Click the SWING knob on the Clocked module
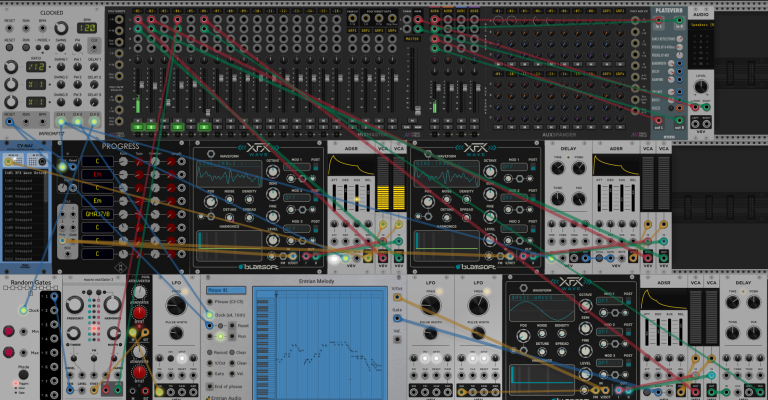Screen dimensions: 768x400 [x=61, y=47]
